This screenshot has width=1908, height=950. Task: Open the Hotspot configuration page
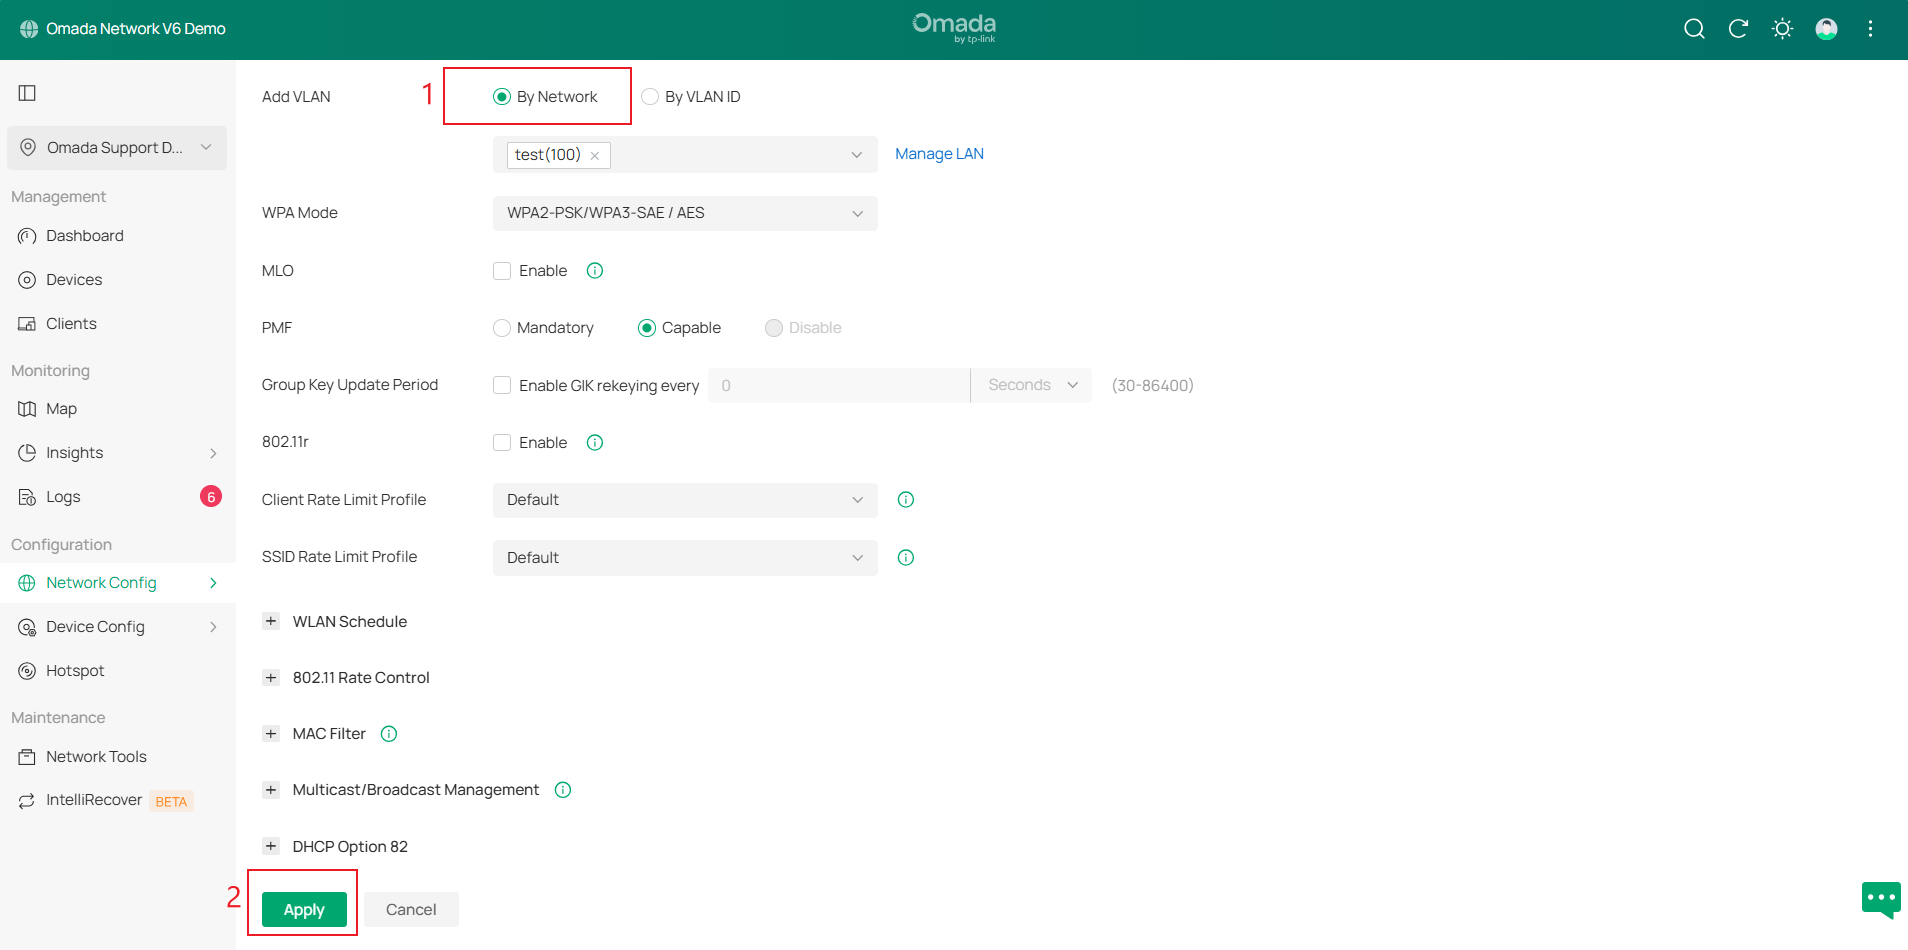[x=75, y=670]
